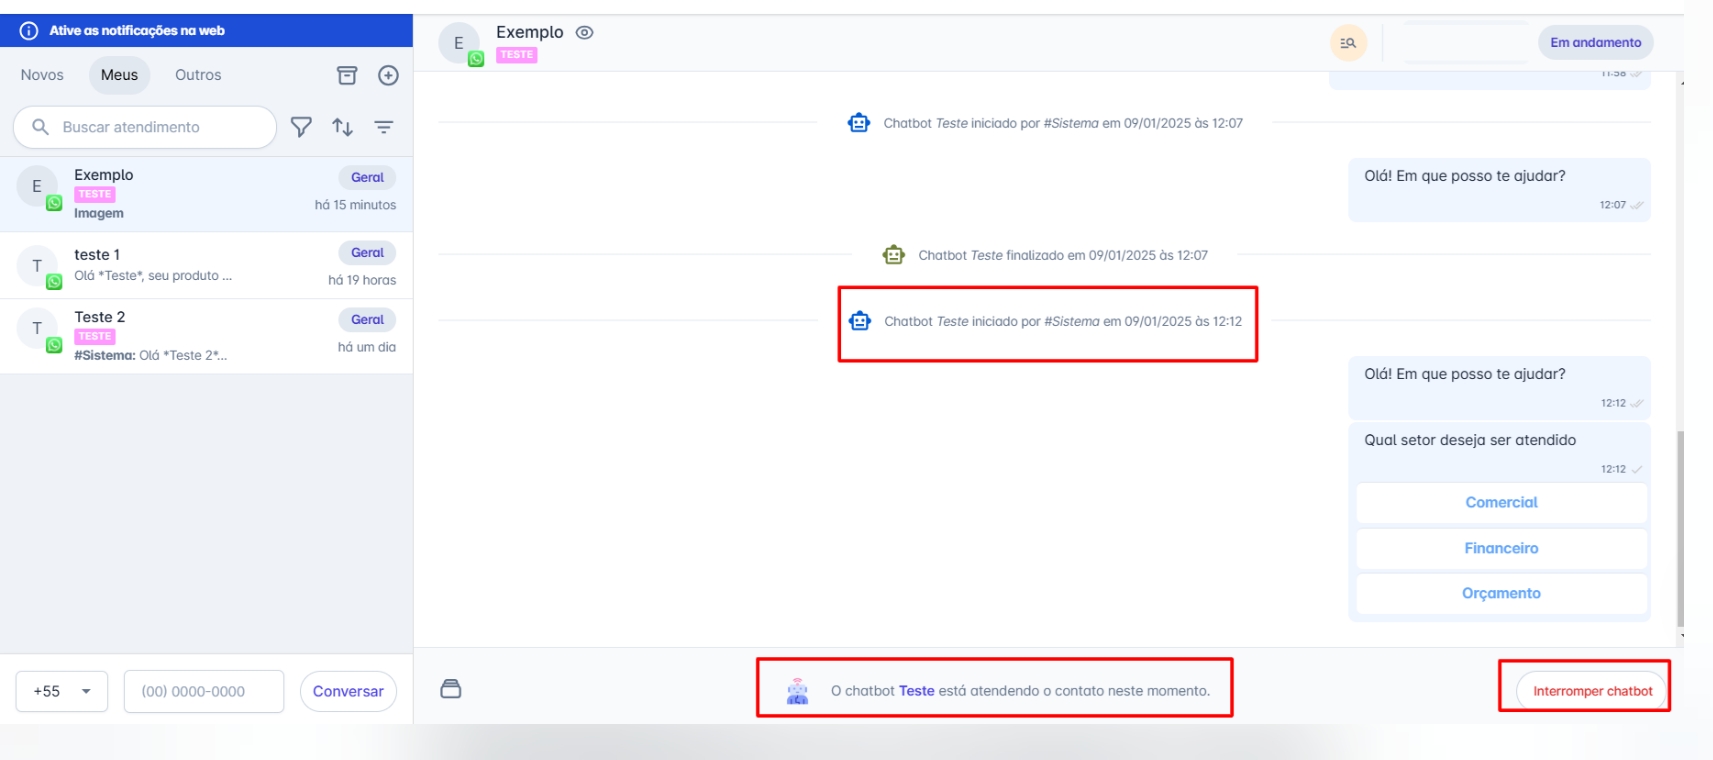Select the Meus tab

pos(119,75)
